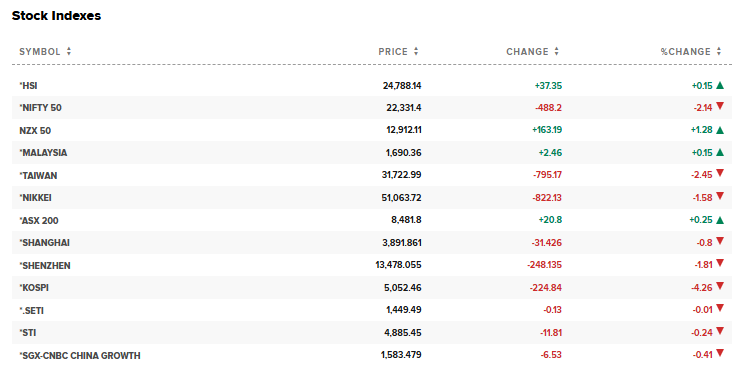Select the ASX 200 price 8,481.8
Screen dimensions: 739x370
point(406,220)
